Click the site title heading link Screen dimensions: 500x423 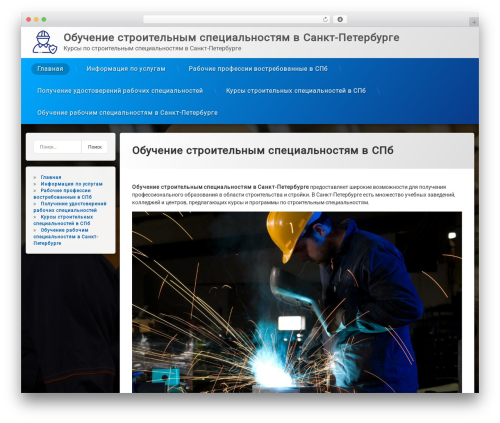click(231, 37)
